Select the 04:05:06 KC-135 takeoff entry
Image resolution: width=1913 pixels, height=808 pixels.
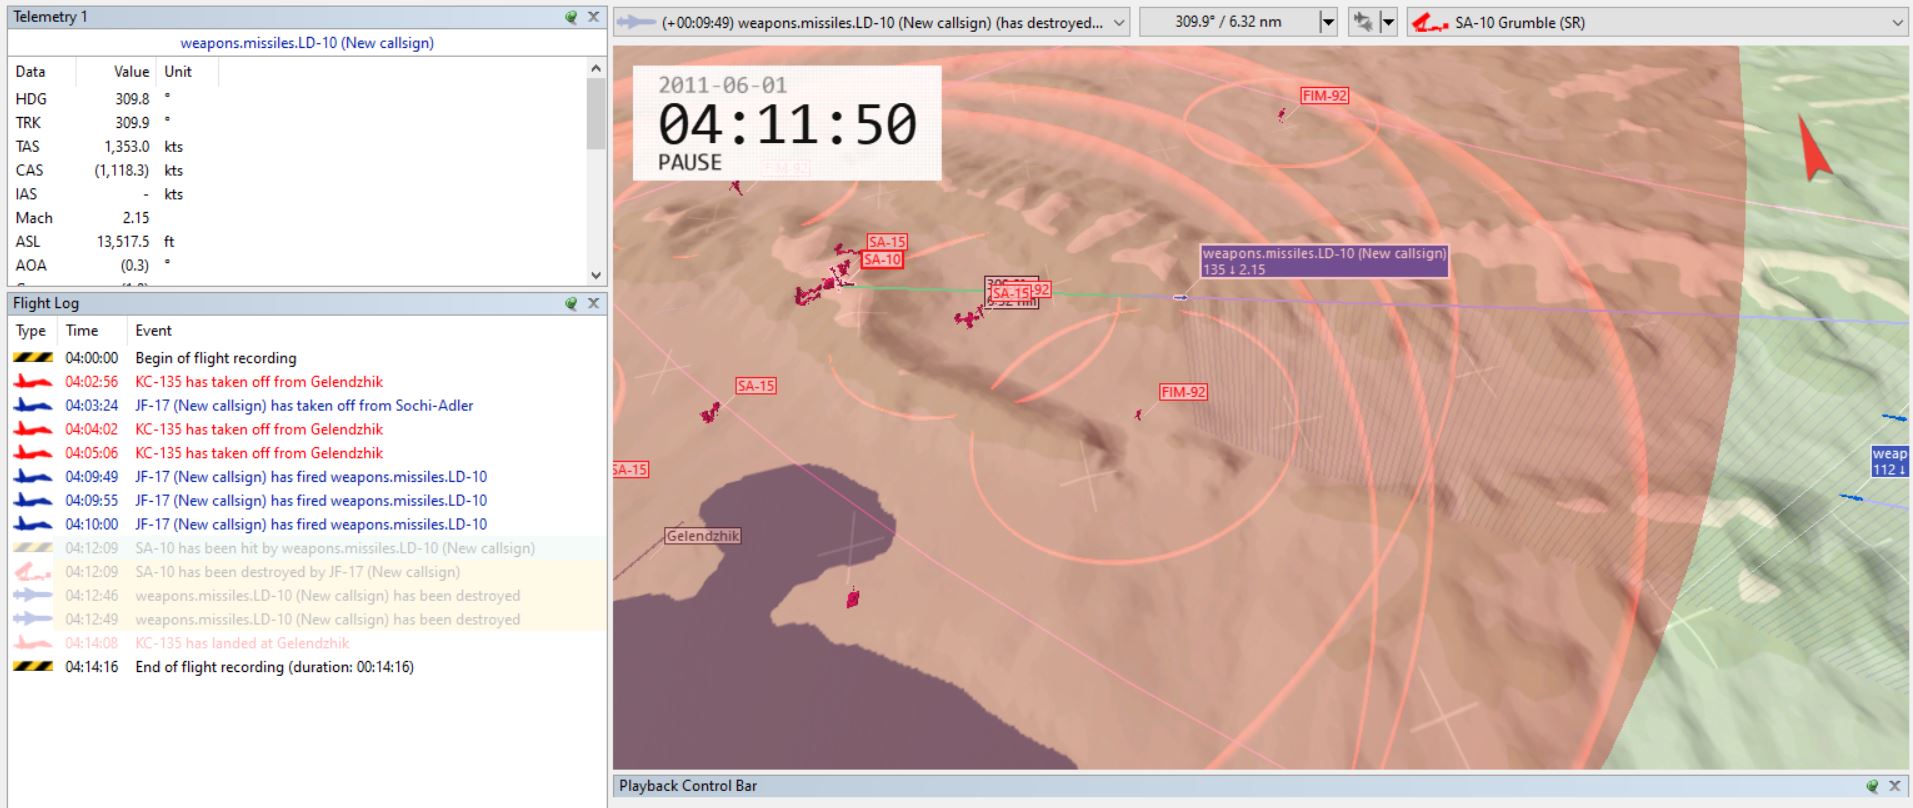(307, 453)
